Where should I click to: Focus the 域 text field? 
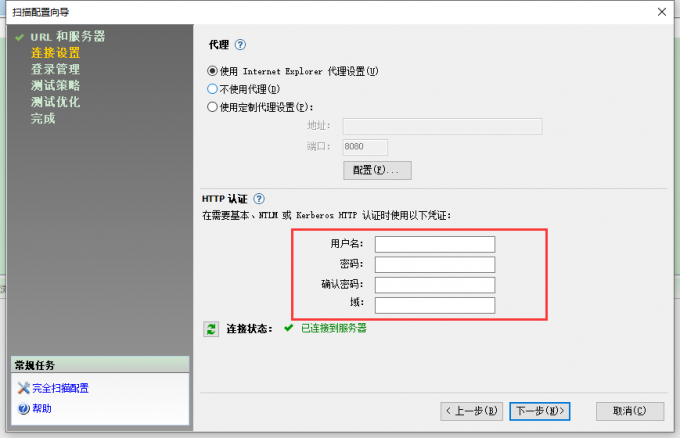tap(435, 305)
